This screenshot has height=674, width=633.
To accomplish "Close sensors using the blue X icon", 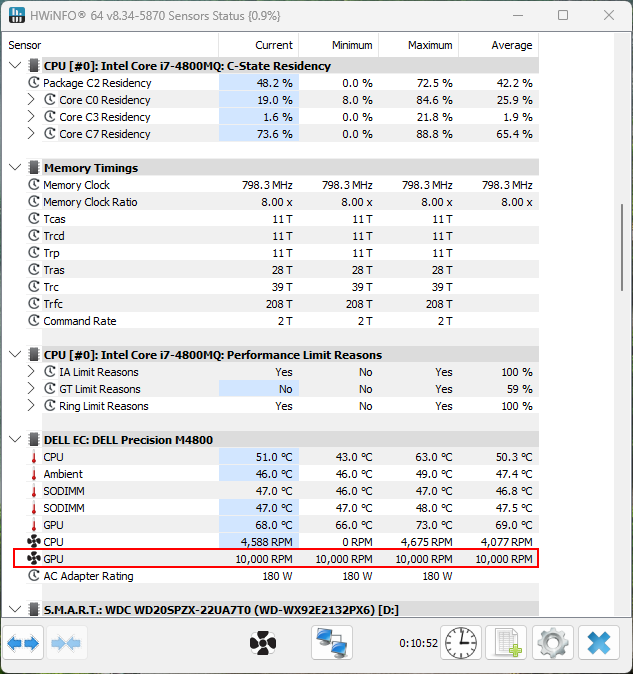I will point(598,643).
